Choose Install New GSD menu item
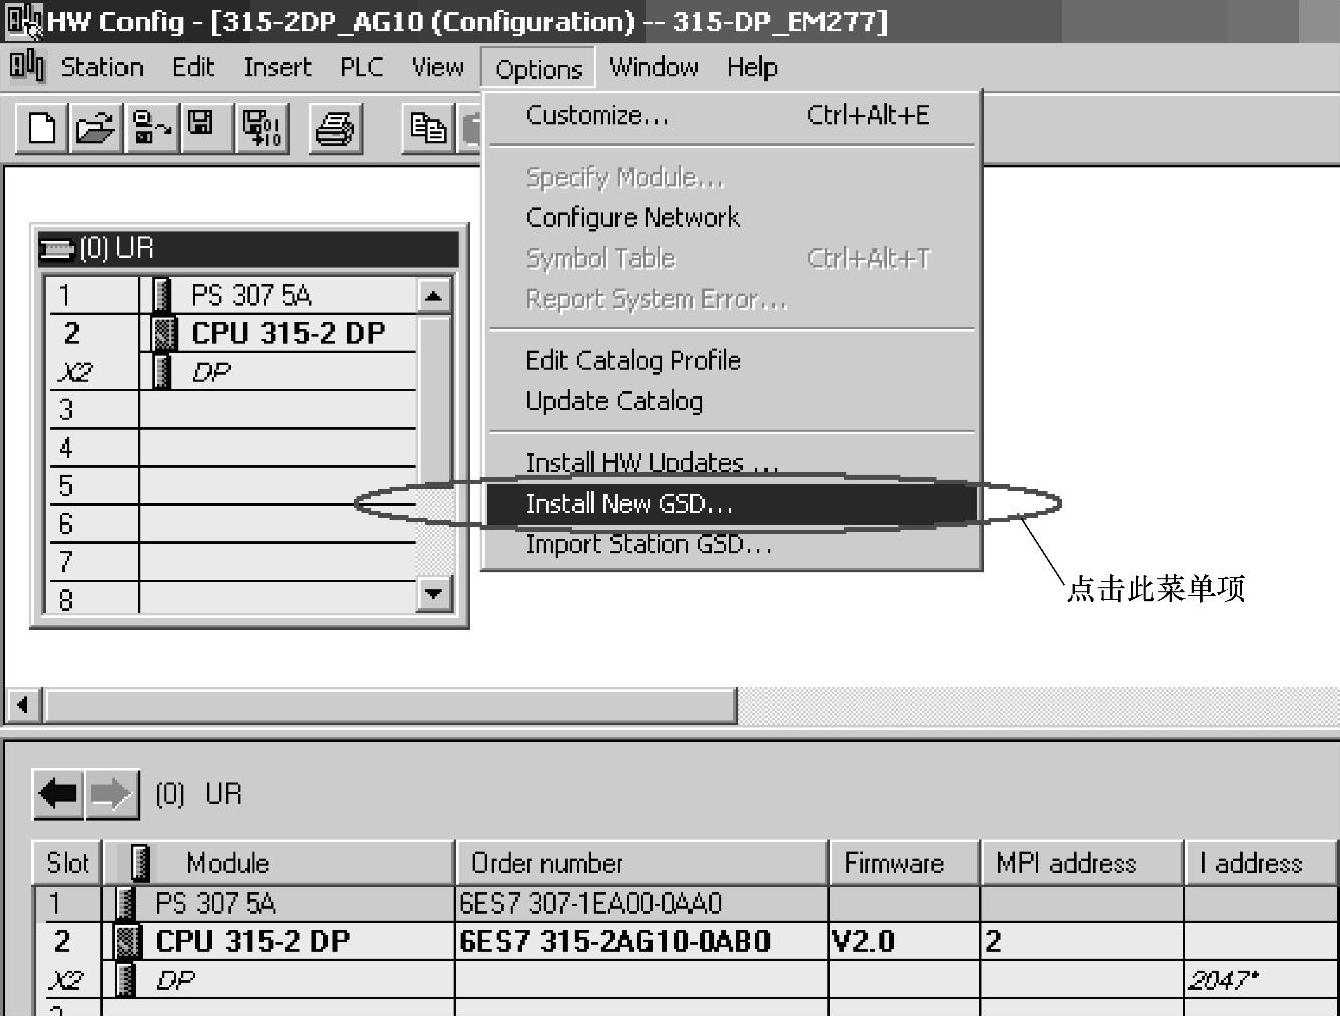 [629, 504]
